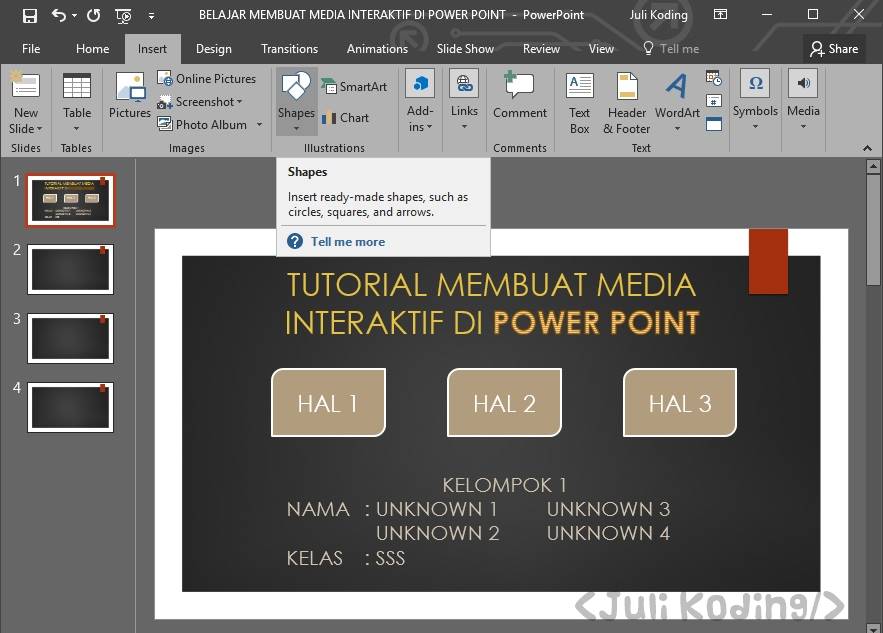
Task: Open the Shapes gallery
Action: tap(296, 101)
